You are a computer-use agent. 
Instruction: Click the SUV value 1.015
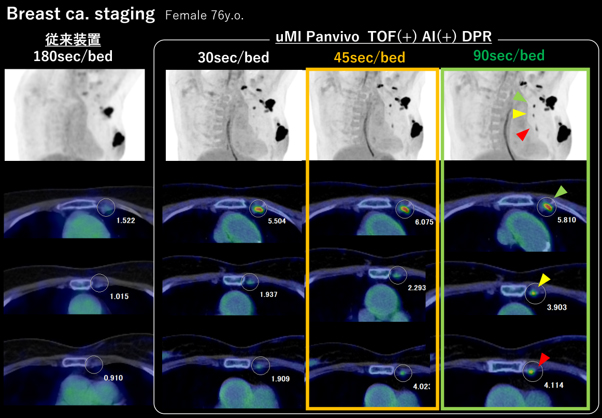pos(119,296)
